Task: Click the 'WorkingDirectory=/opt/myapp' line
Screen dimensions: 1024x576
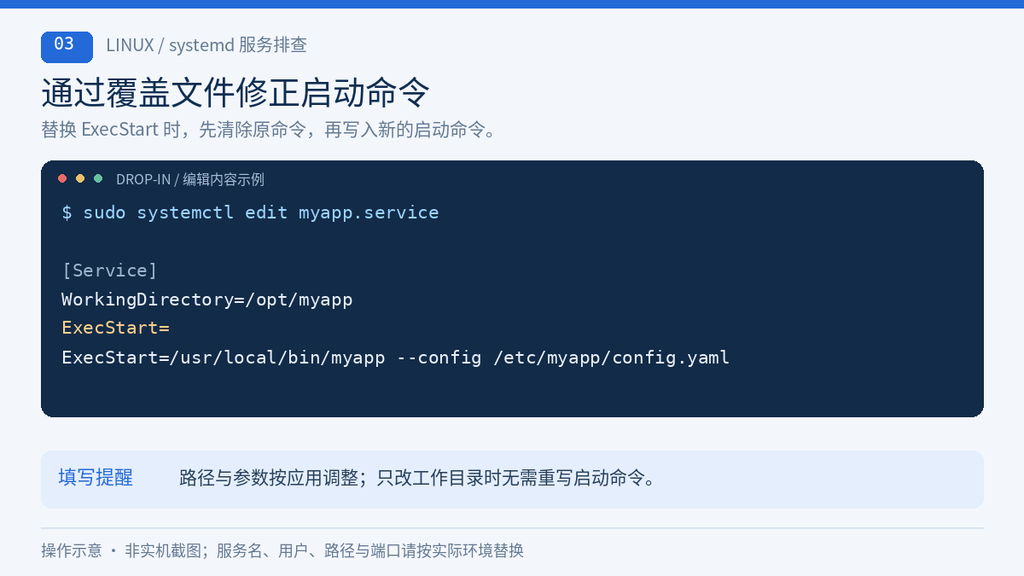Action: (207, 300)
